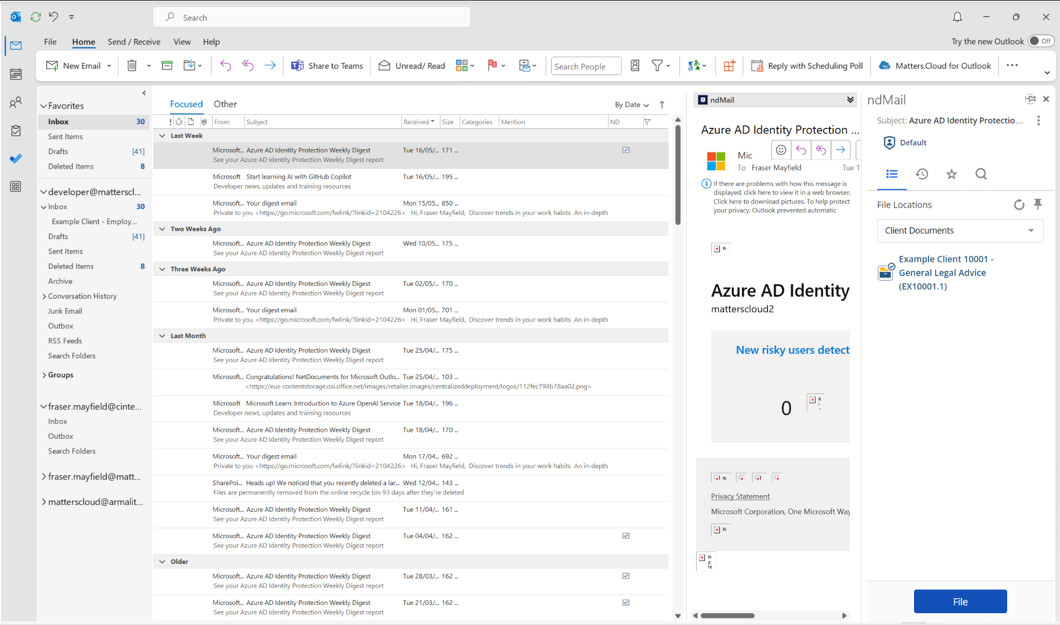Screen dimensions: 1060x625
Task: Click reading pane horizontal scrollbar
Action: click(727, 616)
